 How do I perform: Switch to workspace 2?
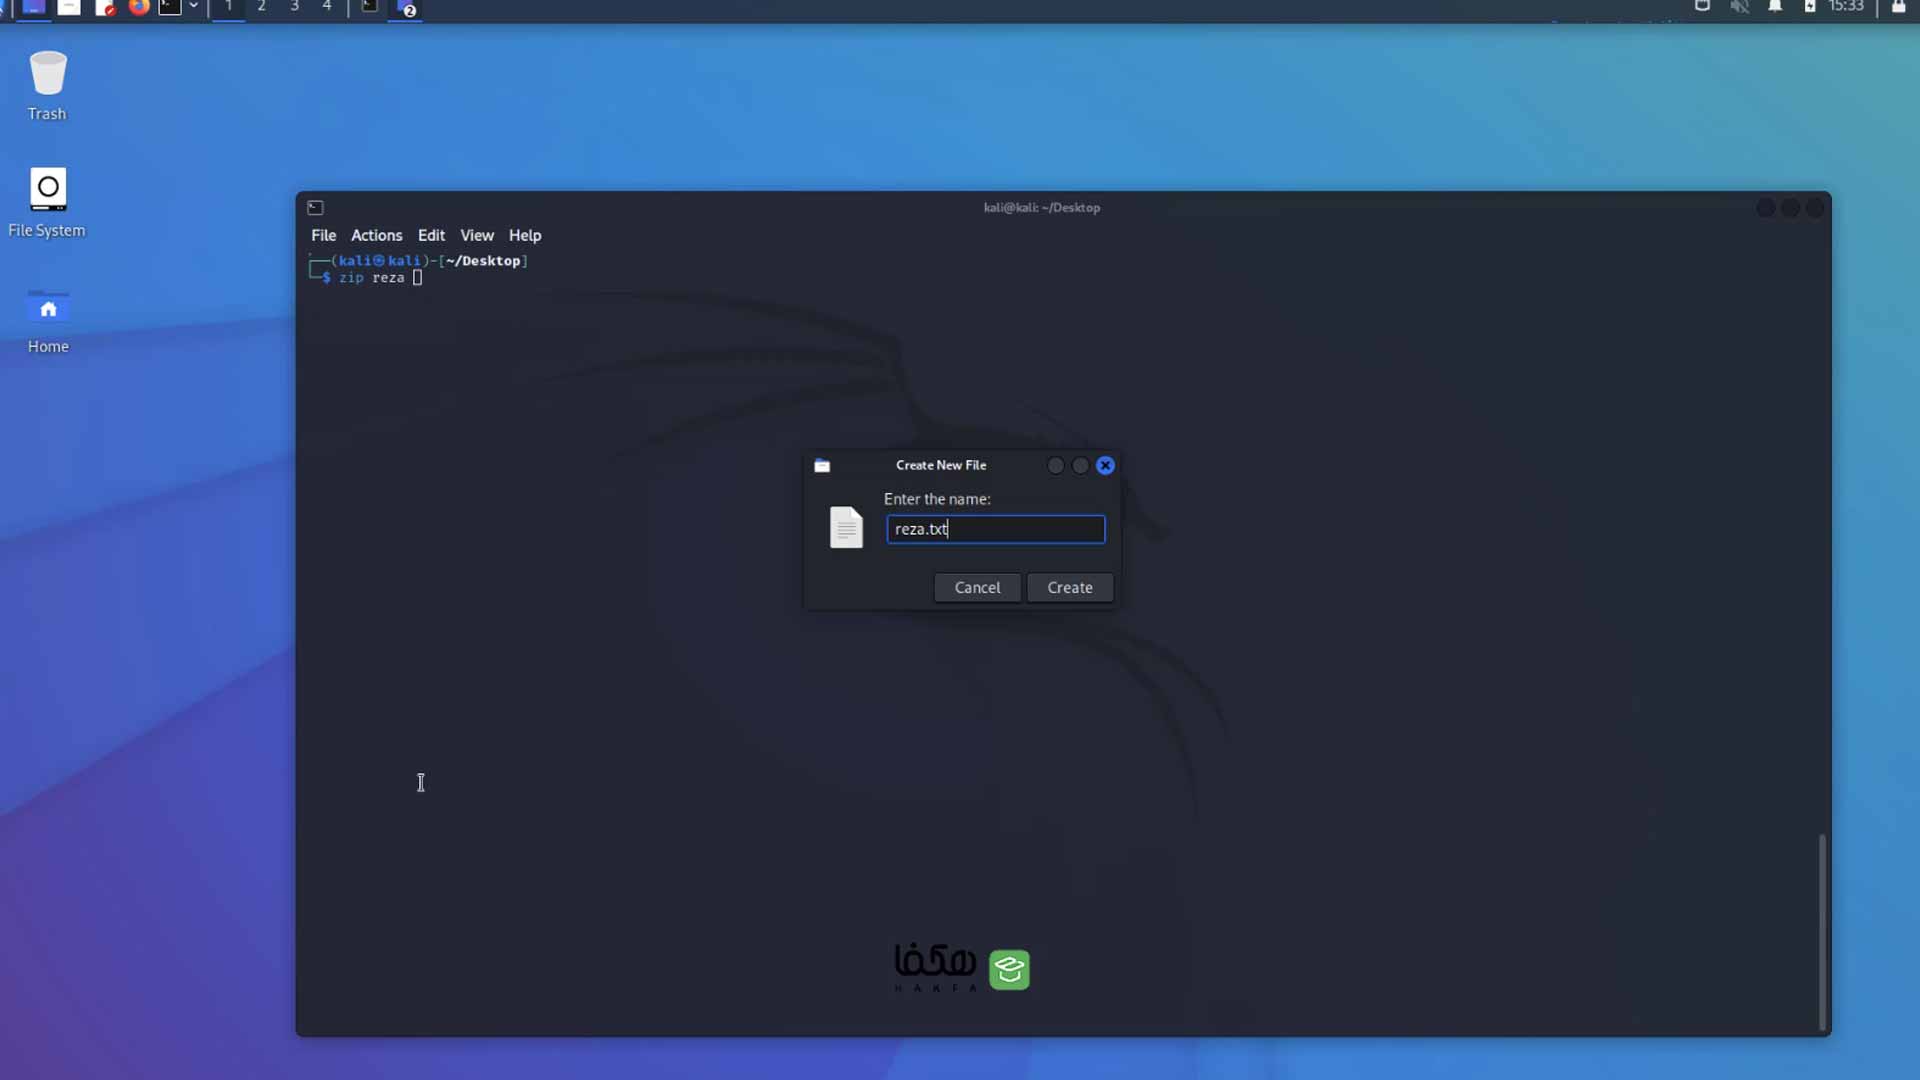tap(261, 7)
